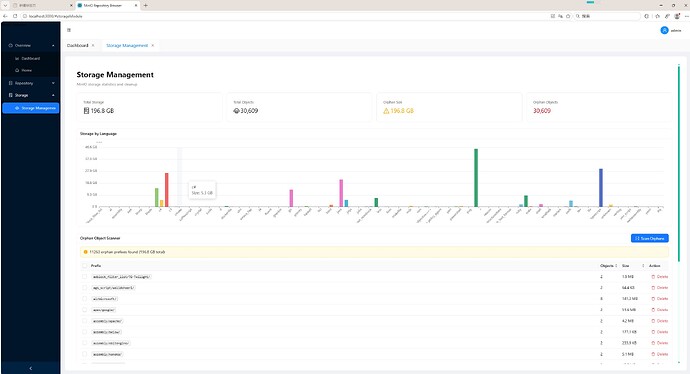
Task: Close the Storage Management page tab
Action: 153,45
